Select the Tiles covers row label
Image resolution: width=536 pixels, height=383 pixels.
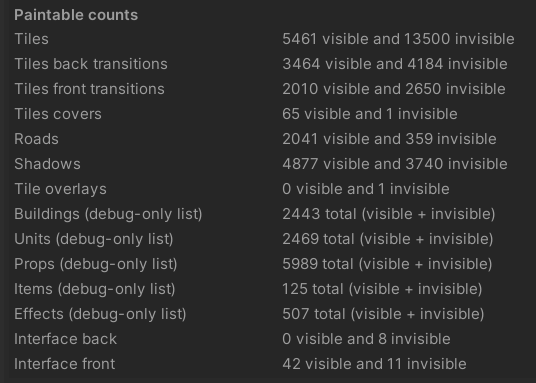click(x=58, y=114)
